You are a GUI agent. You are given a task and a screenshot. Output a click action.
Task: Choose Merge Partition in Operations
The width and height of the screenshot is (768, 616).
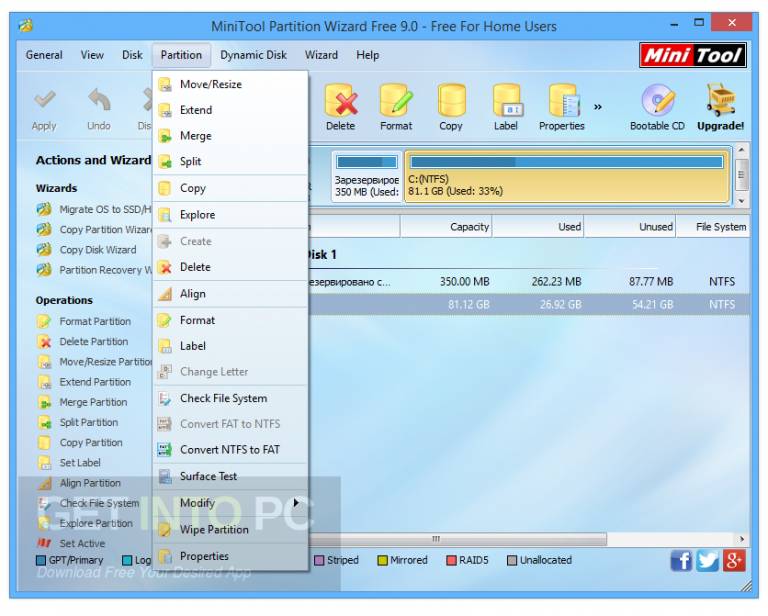click(x=82, y=402)
